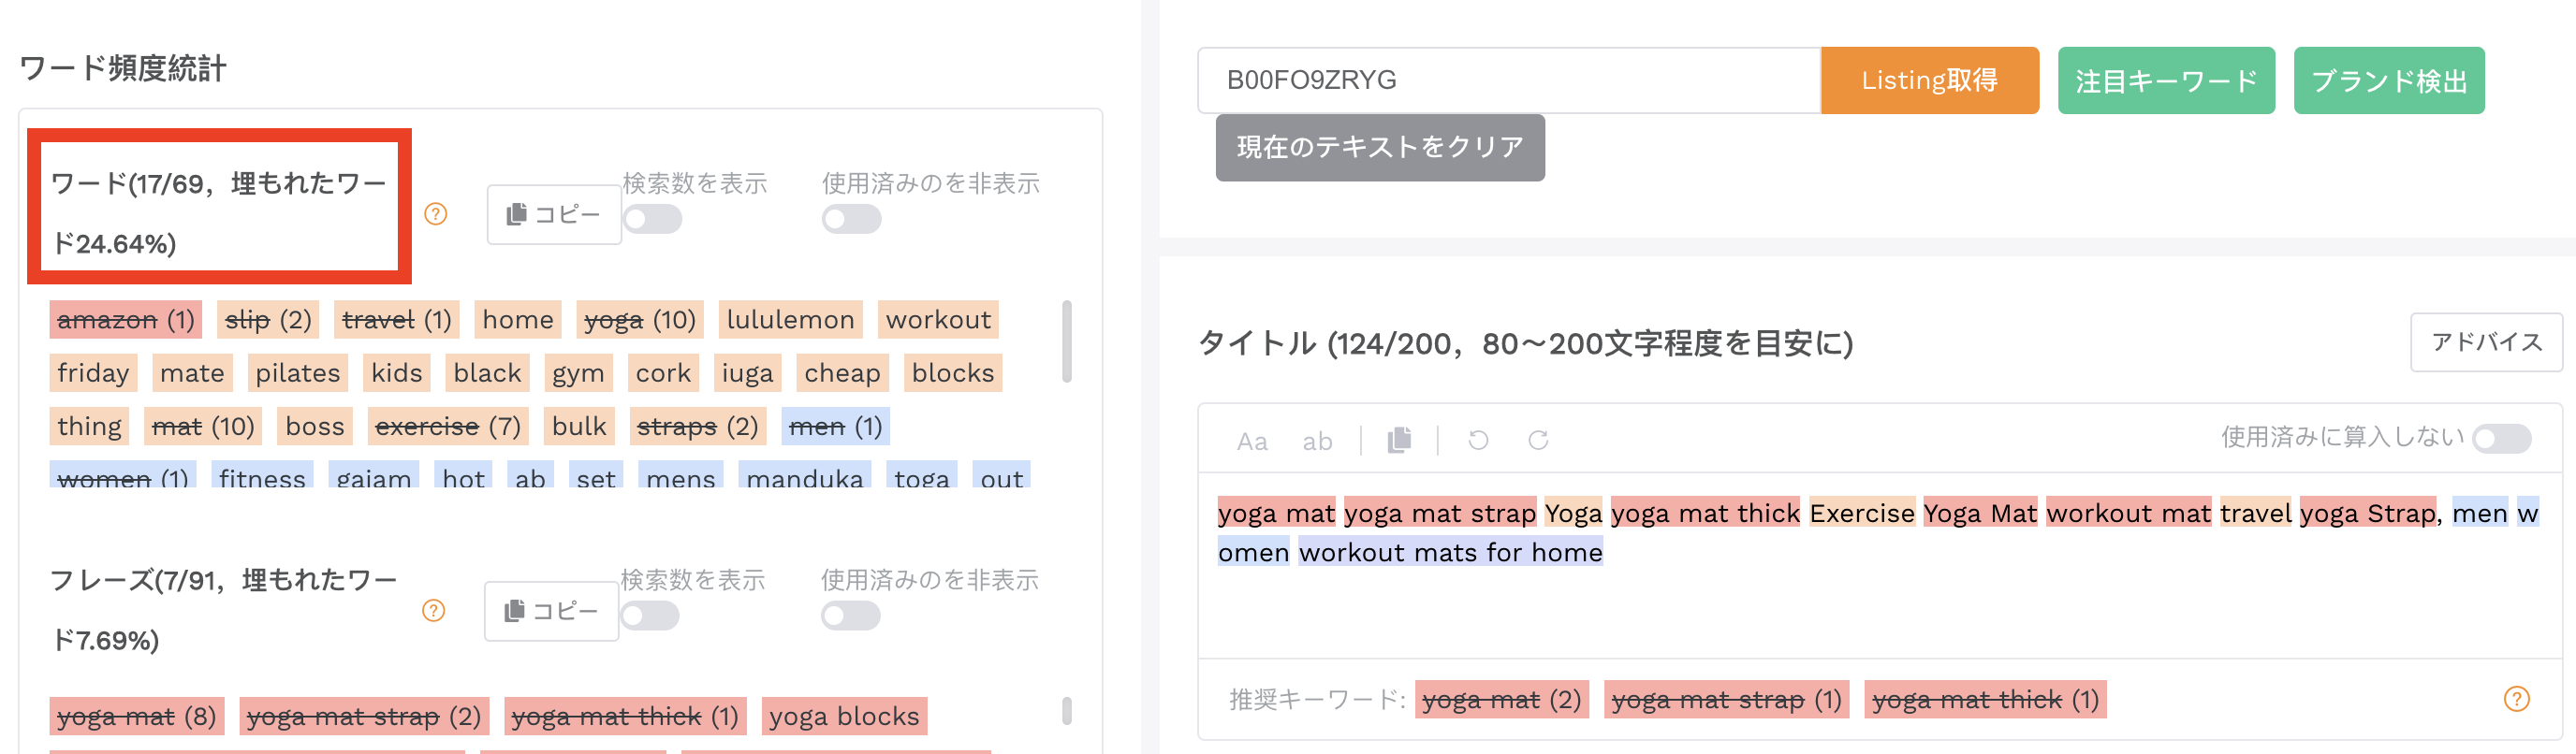The height and width of the screenshot is (754, 2576).
Task: Open the アドバイス button for the title
Action: pos(2486,342)
